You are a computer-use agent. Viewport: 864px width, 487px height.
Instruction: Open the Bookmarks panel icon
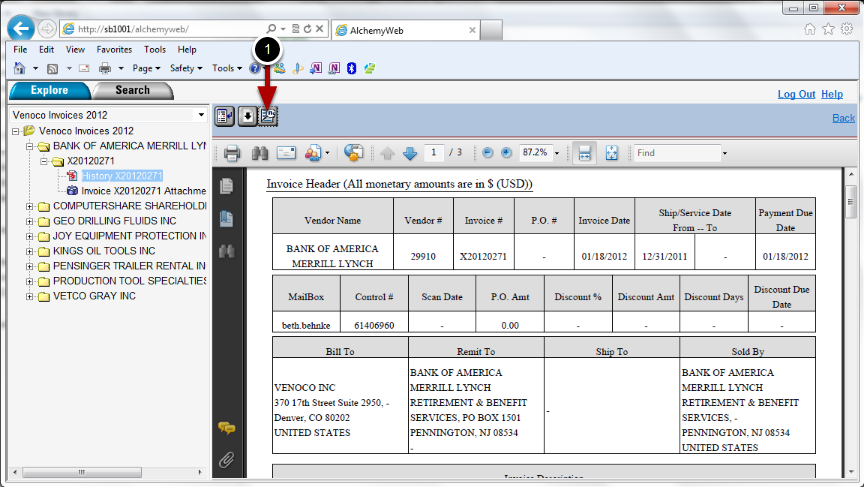226,219
